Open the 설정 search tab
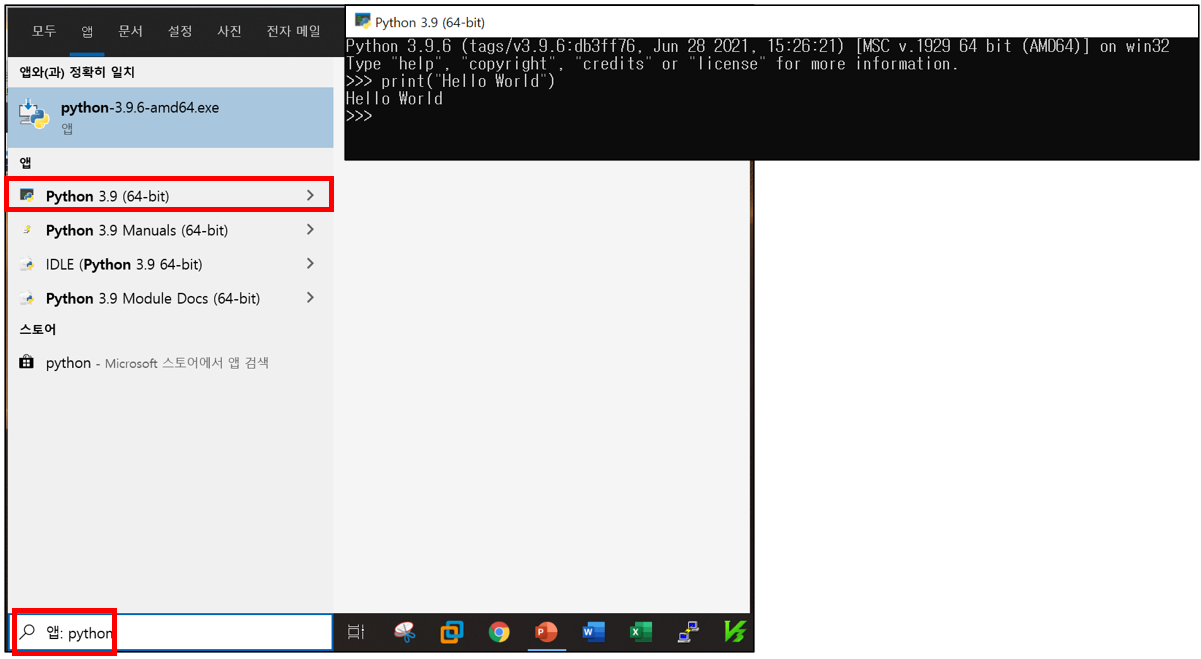The image size is (1201, 659). point(180,31)
